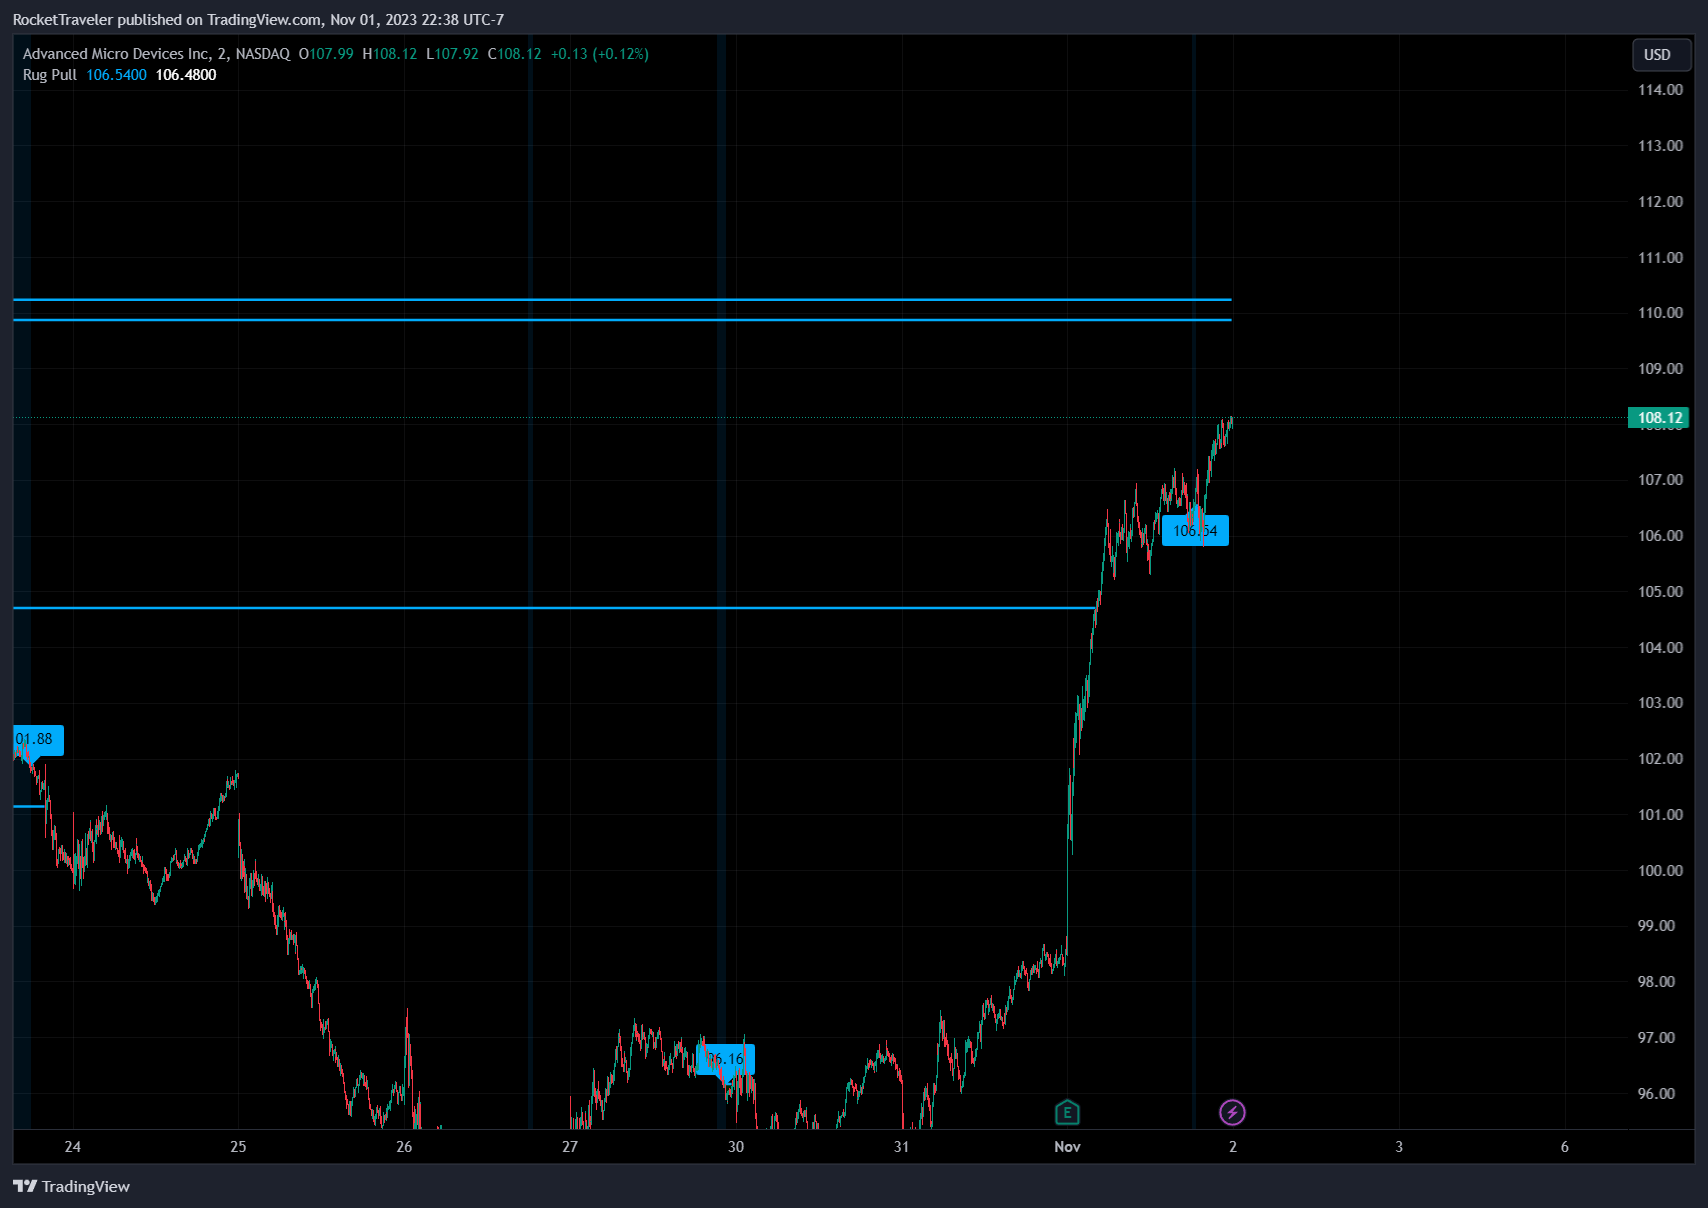1708x1208 pixels.
Task: Click the 30 date axis label
Action: coord(736,1147)
